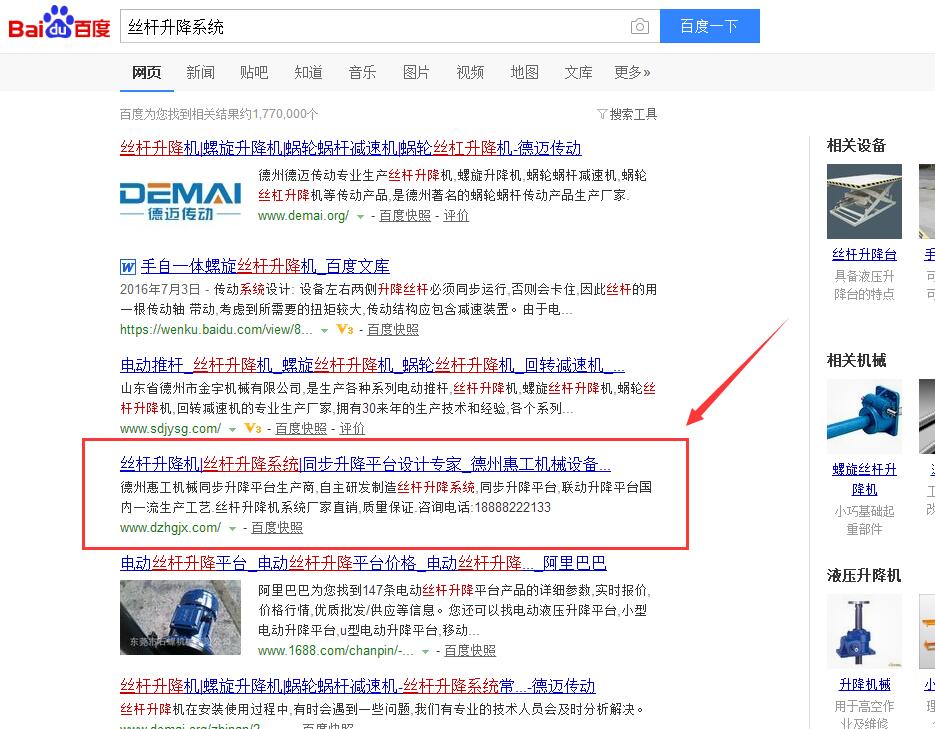
Task: Expand the dropdown arrow after www.dzhgjx.com
Action: [x=232, y=528]
